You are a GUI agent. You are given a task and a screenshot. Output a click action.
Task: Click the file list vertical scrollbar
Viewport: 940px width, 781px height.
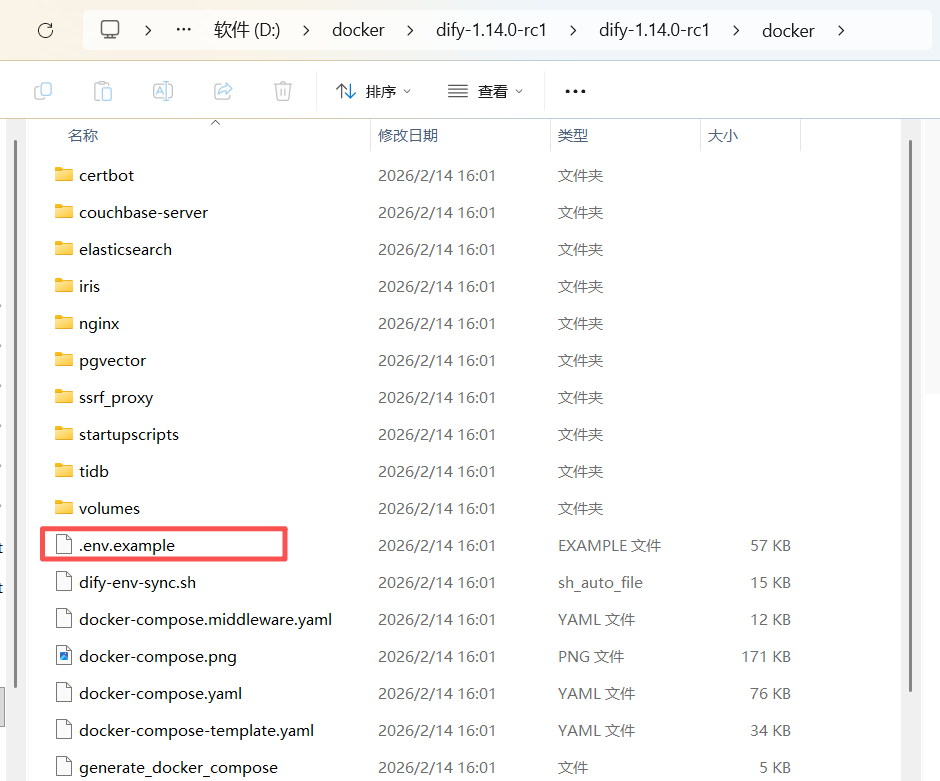(910, 416)
